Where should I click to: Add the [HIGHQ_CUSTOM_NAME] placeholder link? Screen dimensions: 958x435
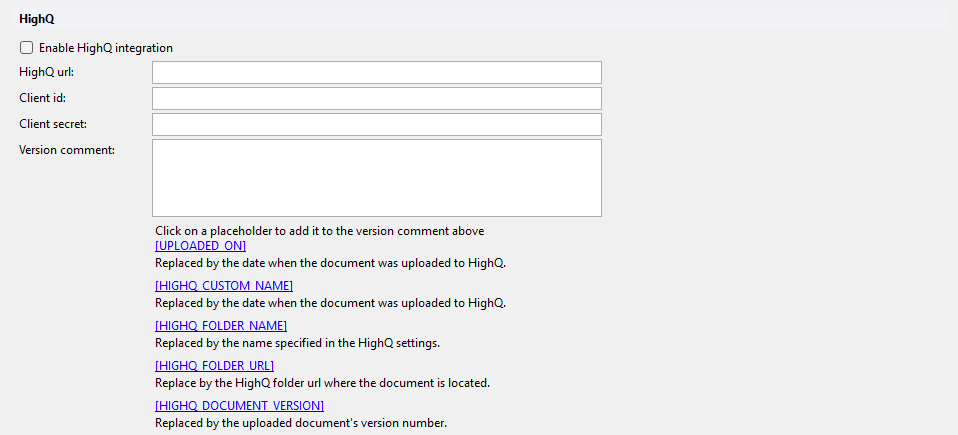pyautogui.click(x=224, y=286)
